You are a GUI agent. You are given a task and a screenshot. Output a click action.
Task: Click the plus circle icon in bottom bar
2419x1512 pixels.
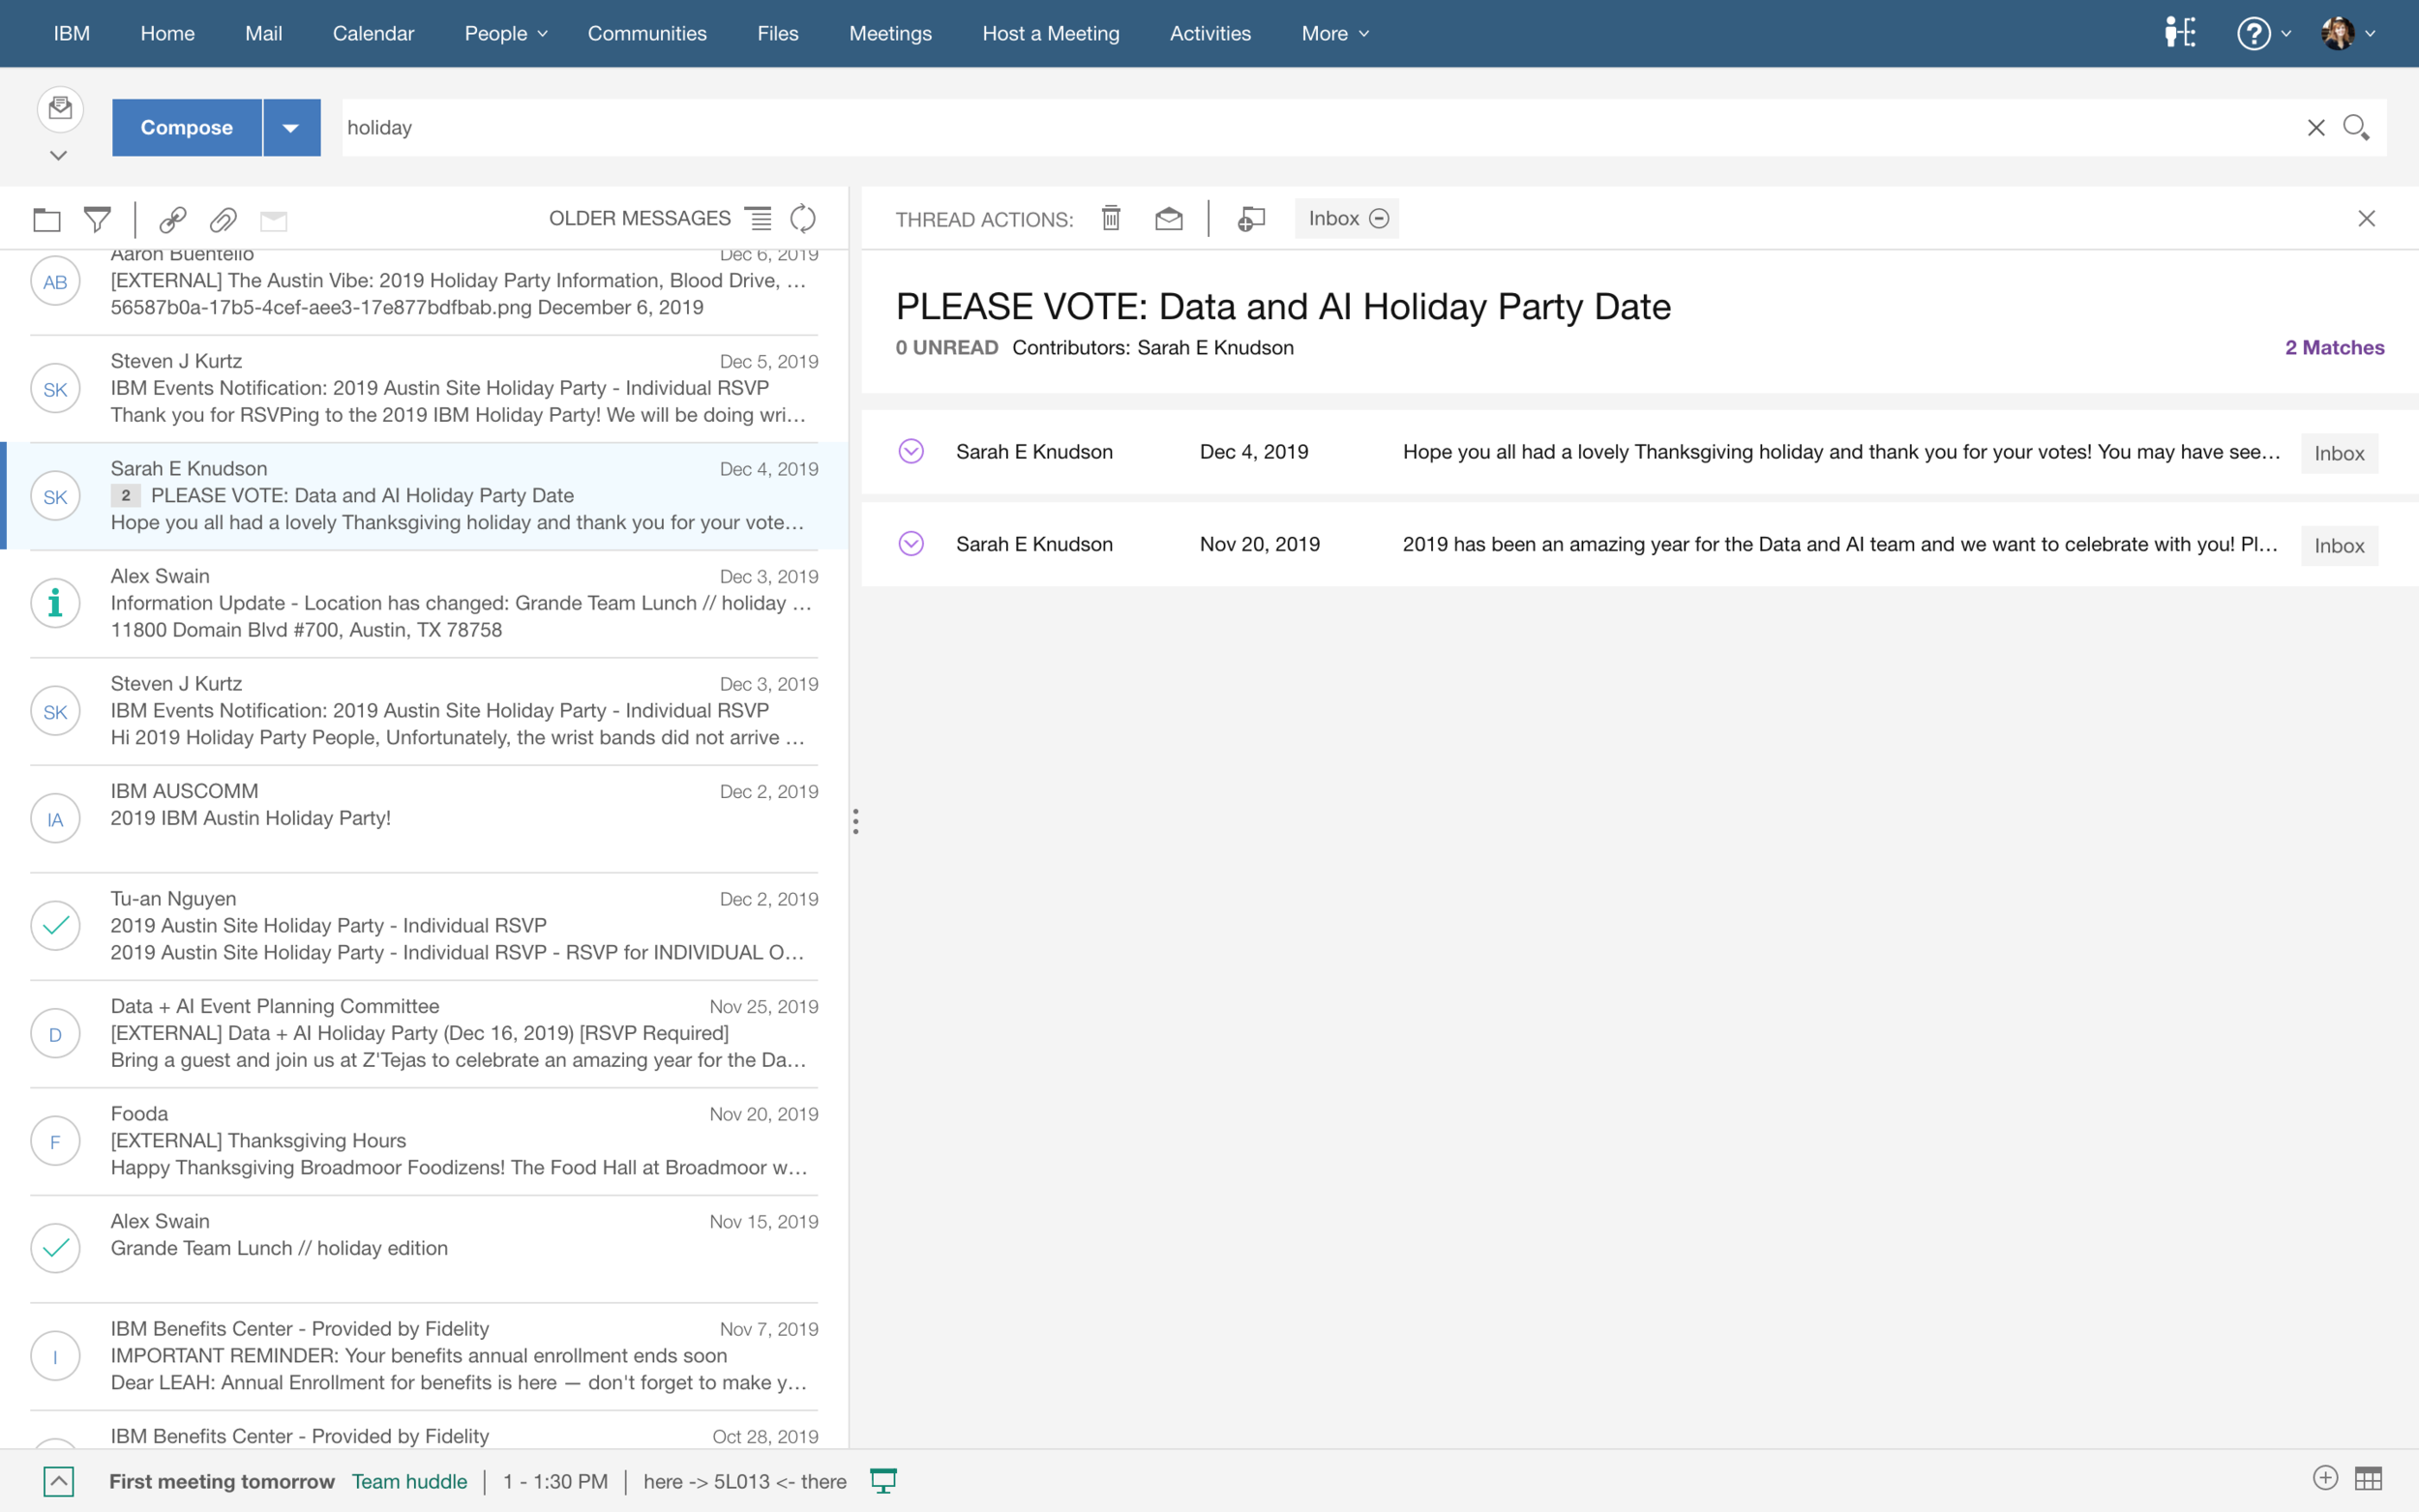coord(2325,1478)
